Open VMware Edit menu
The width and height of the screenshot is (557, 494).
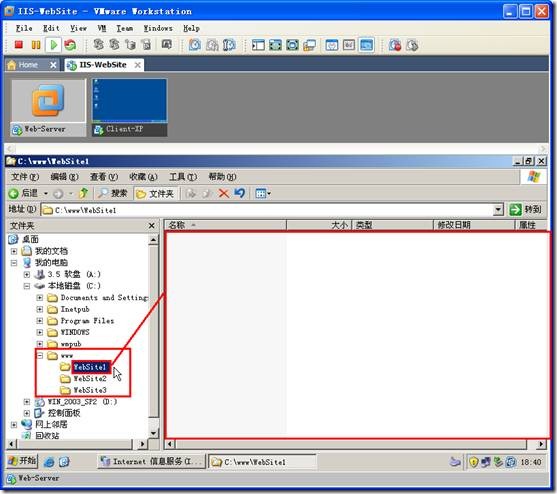coord(51,28)
